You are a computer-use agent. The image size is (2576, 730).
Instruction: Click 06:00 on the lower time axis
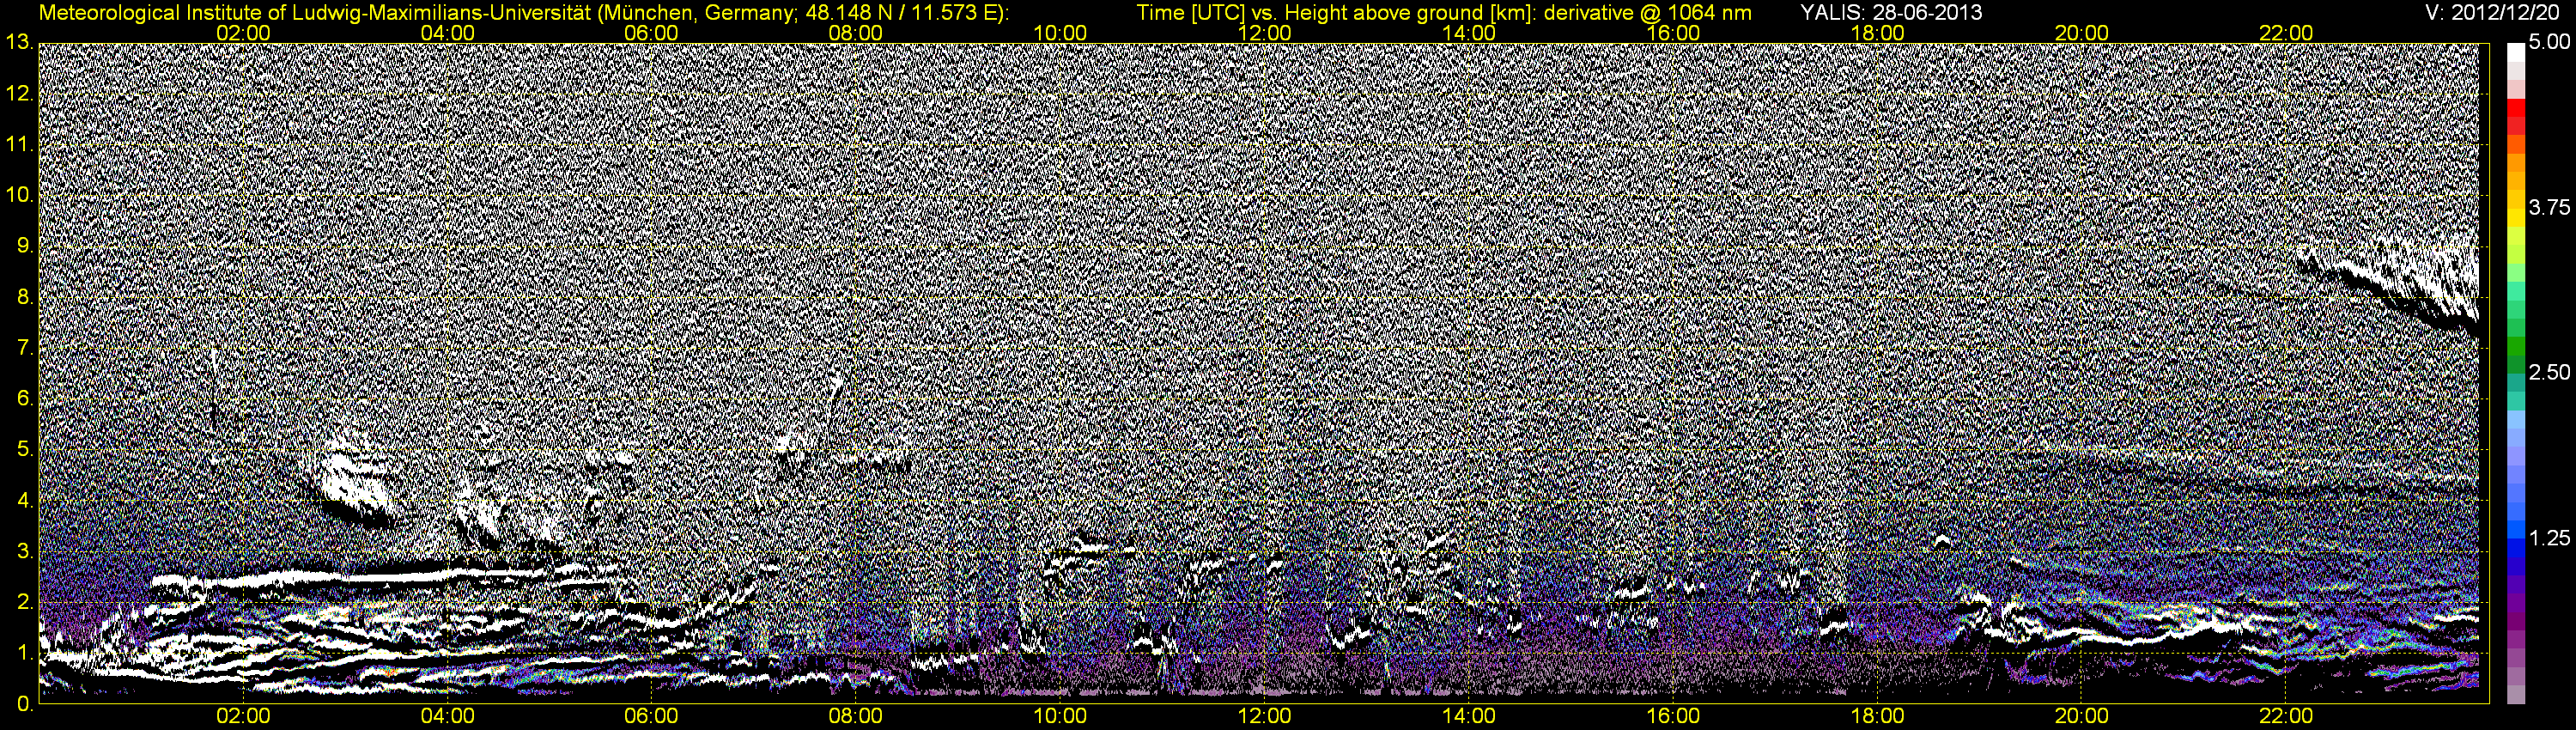(651, 716)
